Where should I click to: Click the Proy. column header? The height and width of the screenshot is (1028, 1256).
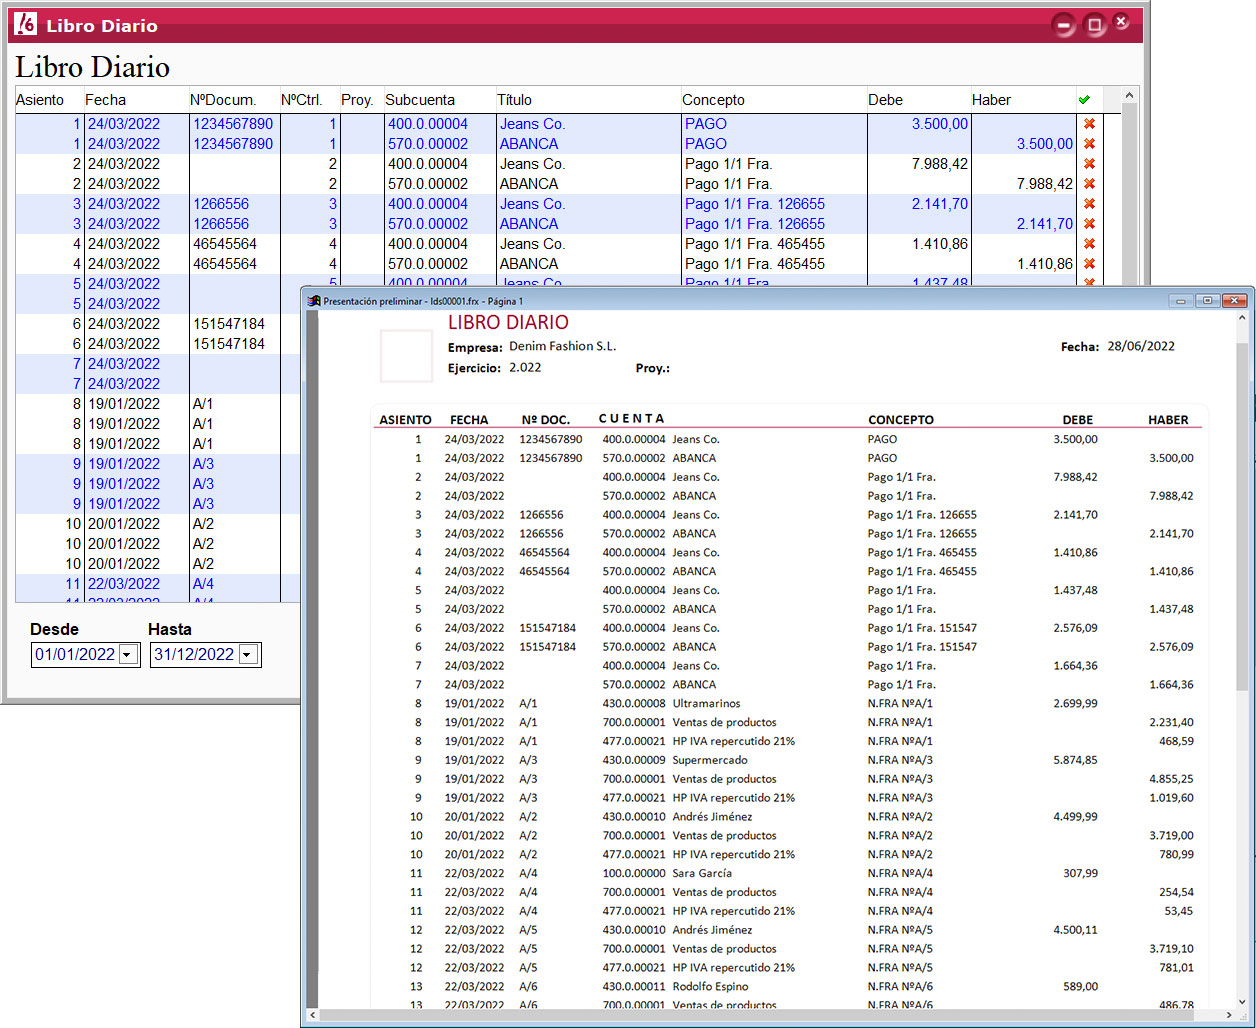pyautogui.click(x=361, y=100)
